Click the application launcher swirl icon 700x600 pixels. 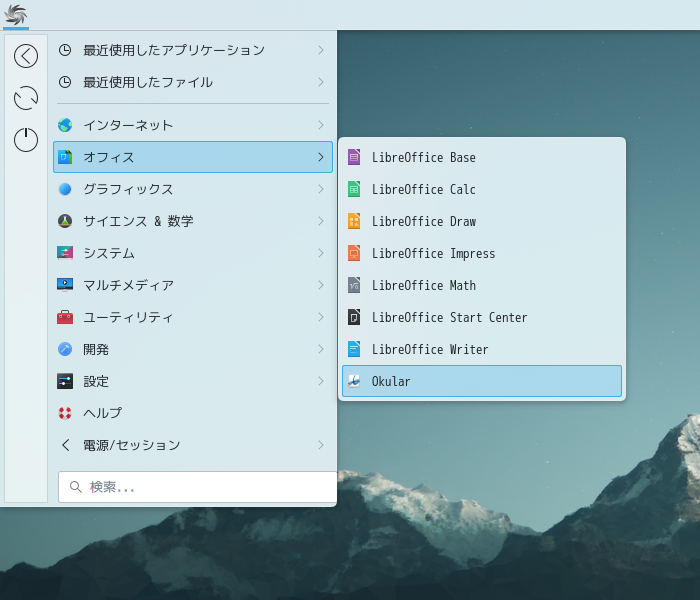click(16, 14)
